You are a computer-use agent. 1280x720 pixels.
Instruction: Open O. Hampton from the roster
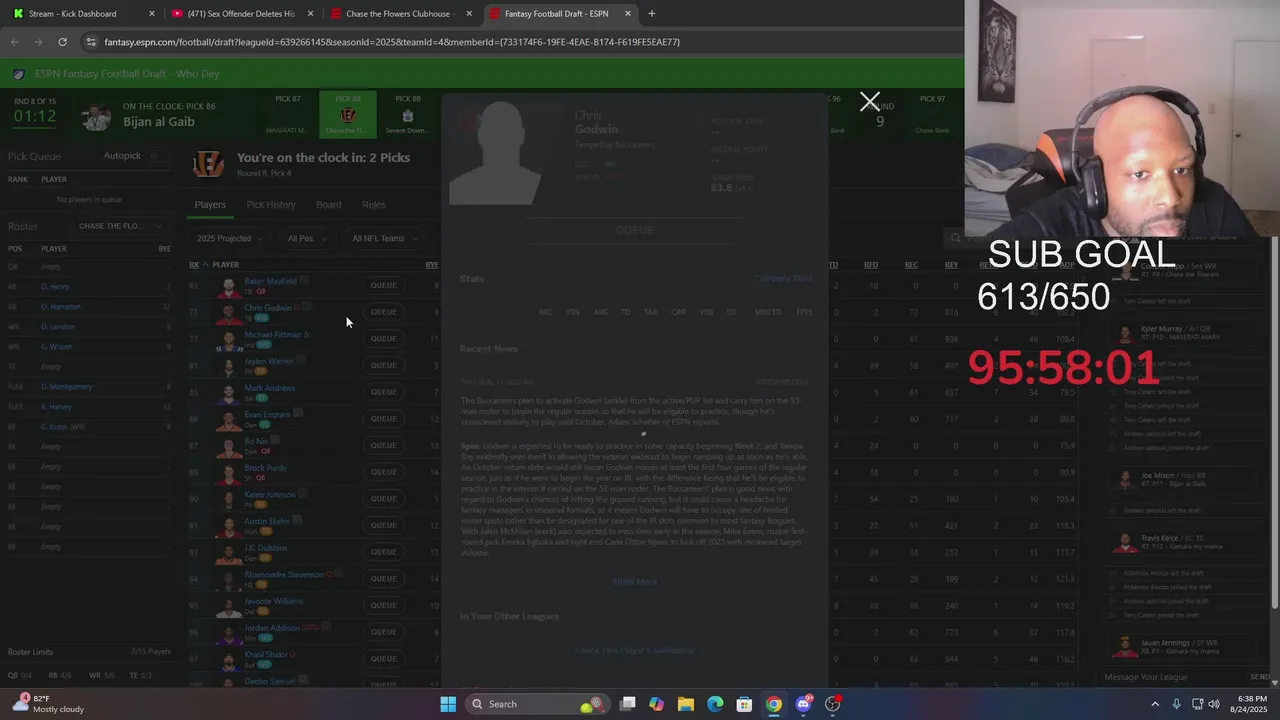coord(60,307)
